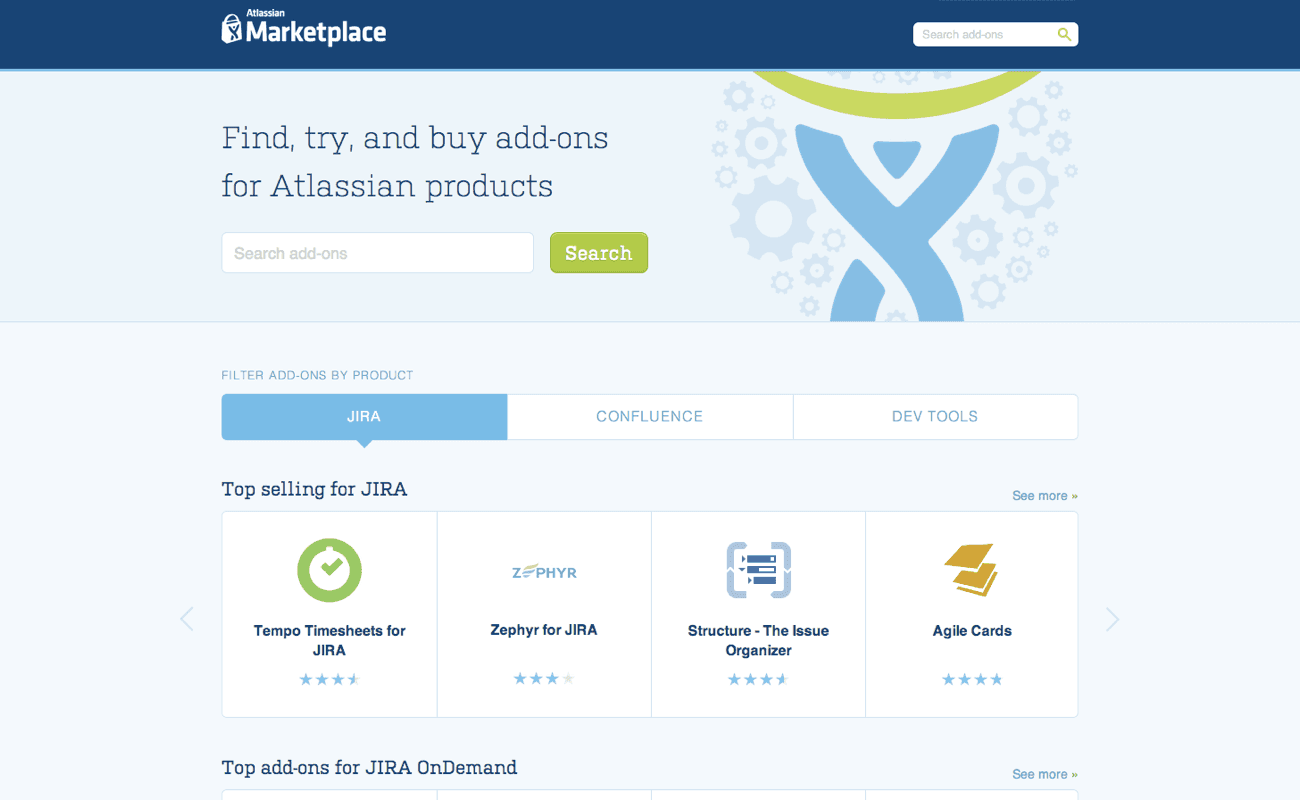Open the Tempo Timesheets clock icon
1300x800 pixels.
(x=329, y=569)
